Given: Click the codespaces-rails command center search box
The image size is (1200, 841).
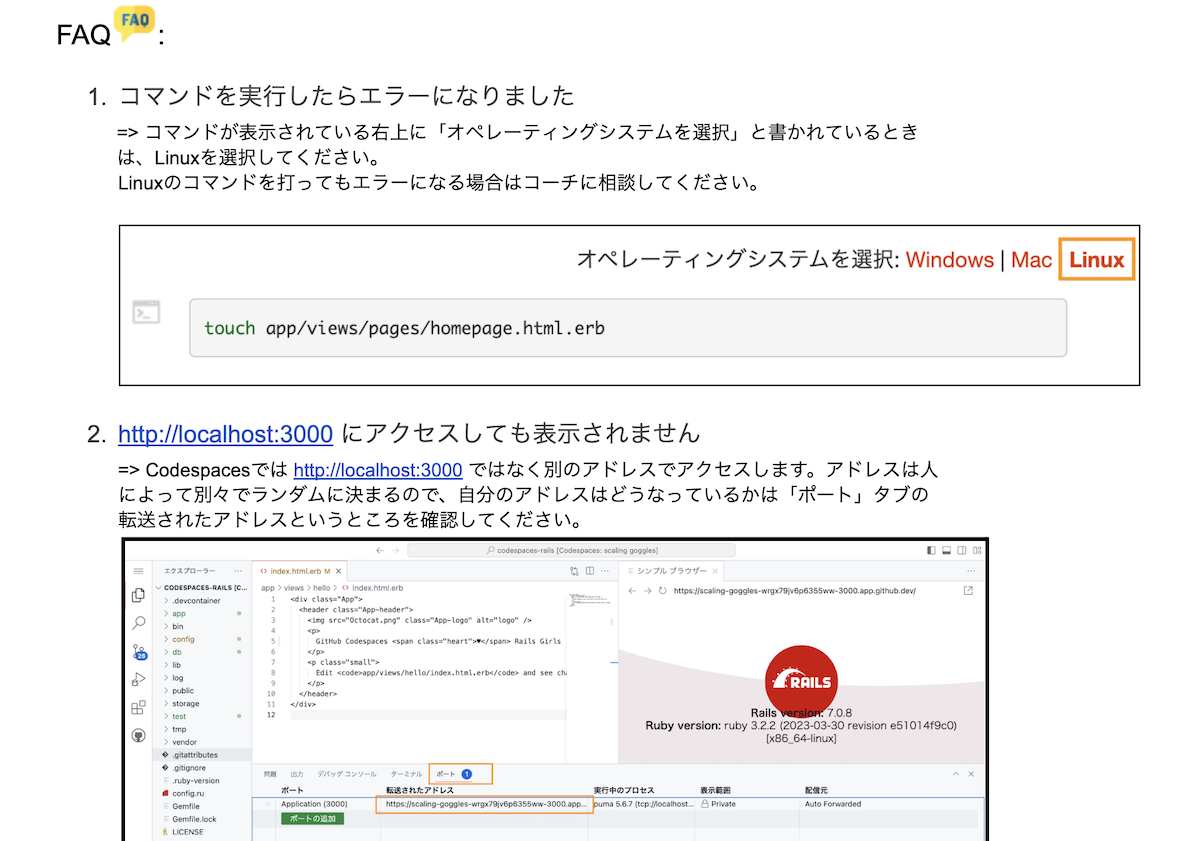Looking at the screenshot, I should (x=571, y=550).
